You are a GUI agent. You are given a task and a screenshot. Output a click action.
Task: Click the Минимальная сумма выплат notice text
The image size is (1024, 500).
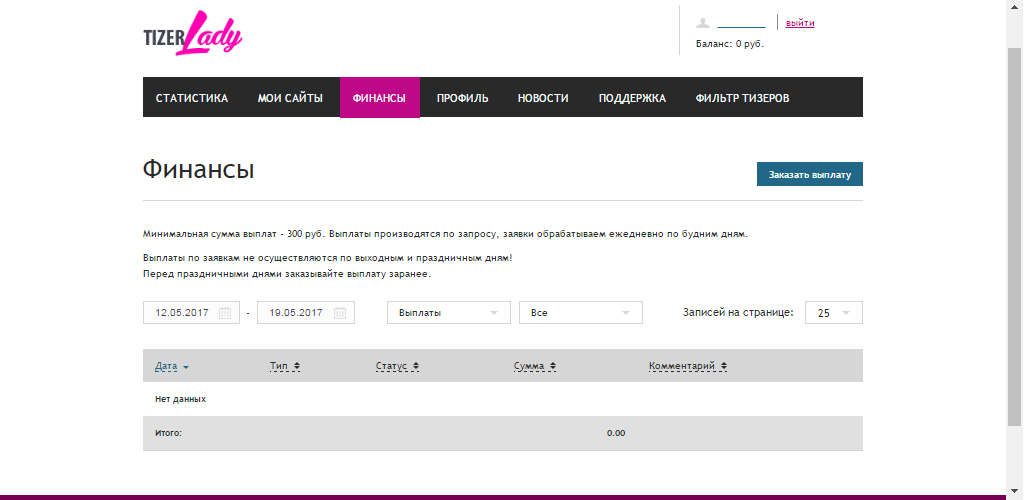(445, 234)
